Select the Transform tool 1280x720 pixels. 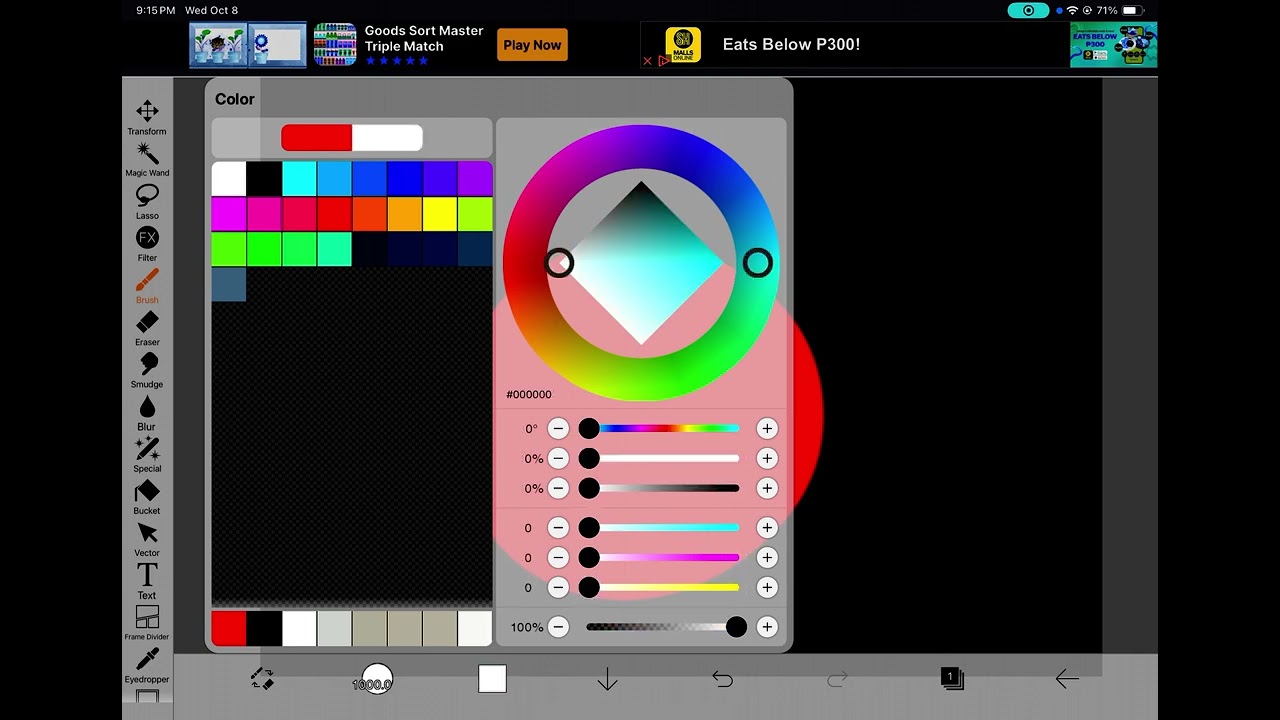pyautogui.click(x=147, y=117)
